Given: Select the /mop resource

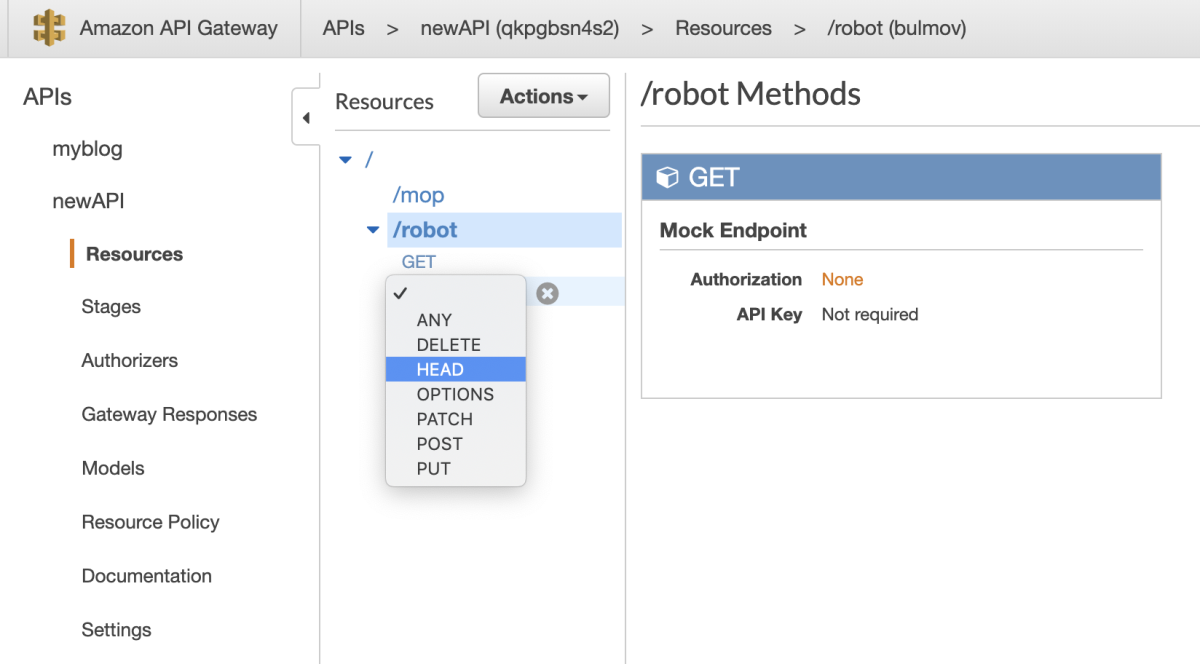Looking at the screenshot, I should (418, 196).
